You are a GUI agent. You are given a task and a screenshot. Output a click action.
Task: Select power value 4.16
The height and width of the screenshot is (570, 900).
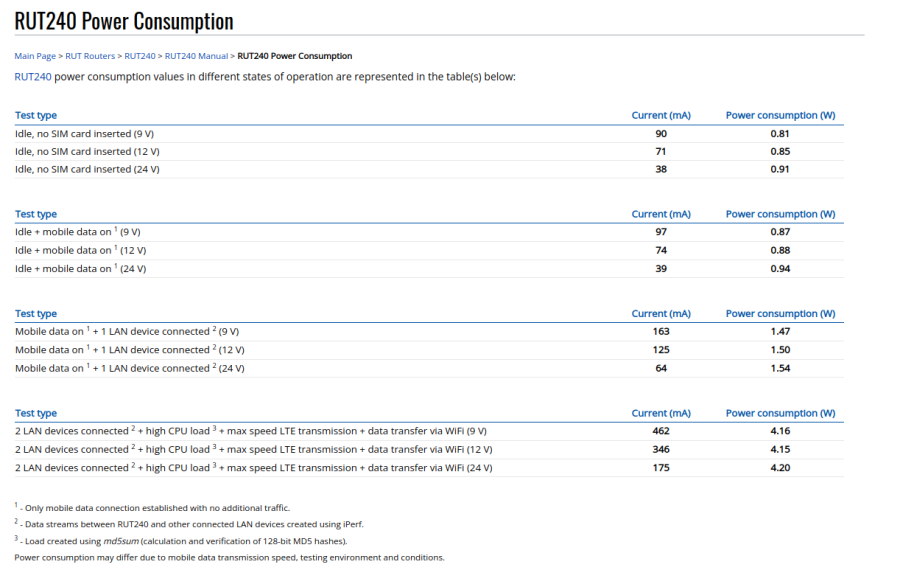[780, 431]
